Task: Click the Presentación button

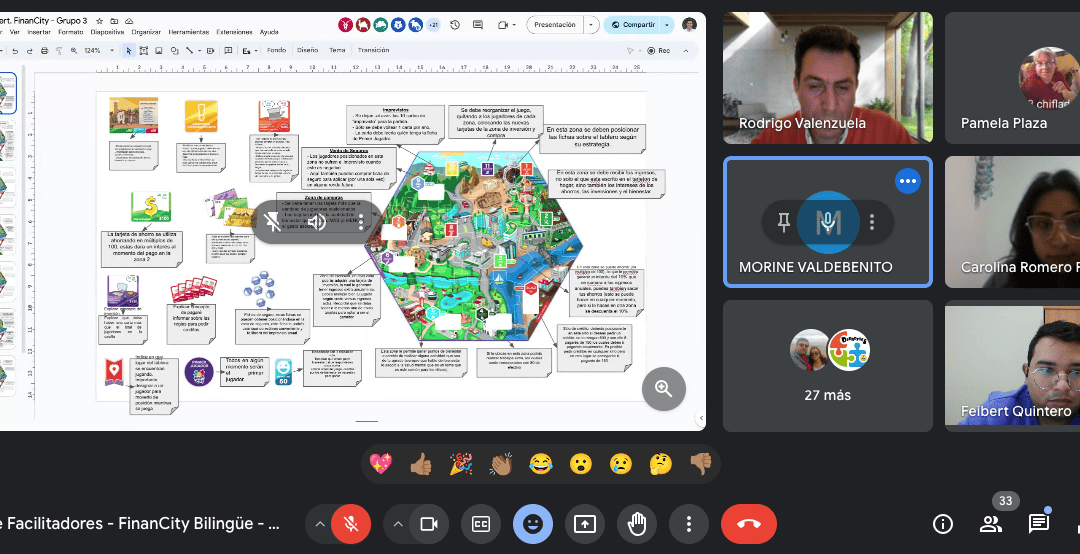Action: point(555,25)
